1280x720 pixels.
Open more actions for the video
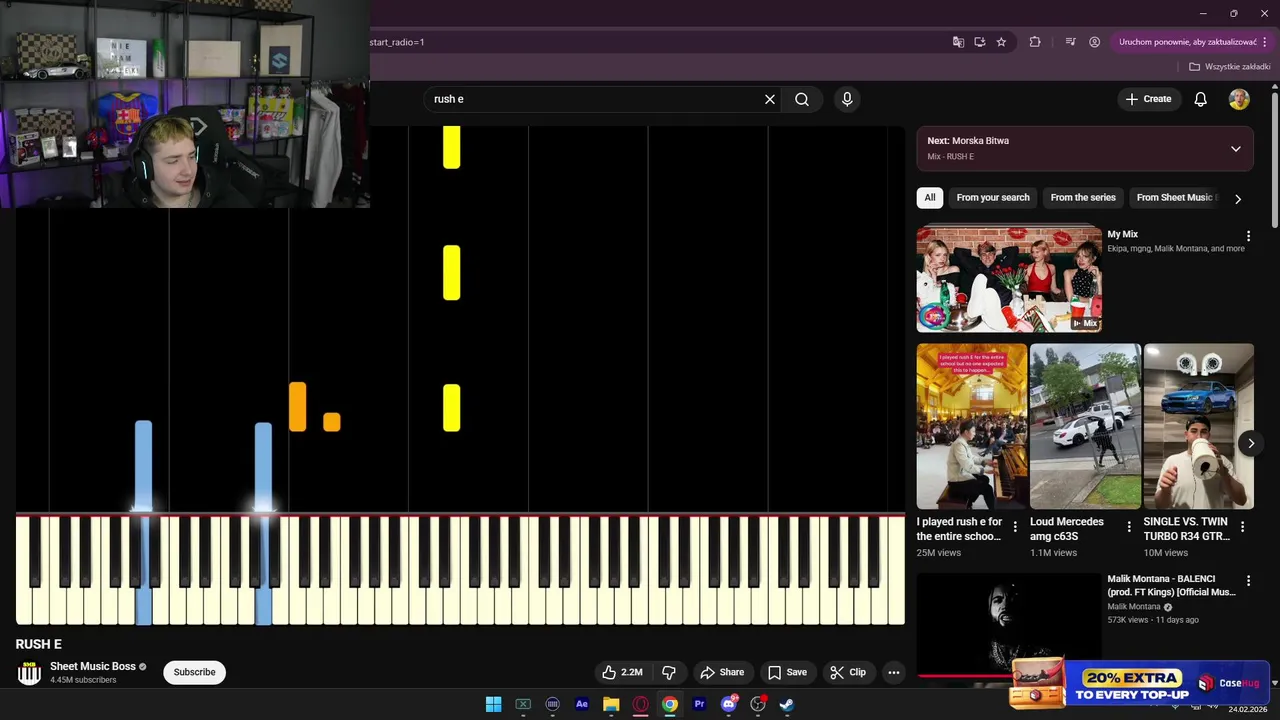(x=894, y=672)
